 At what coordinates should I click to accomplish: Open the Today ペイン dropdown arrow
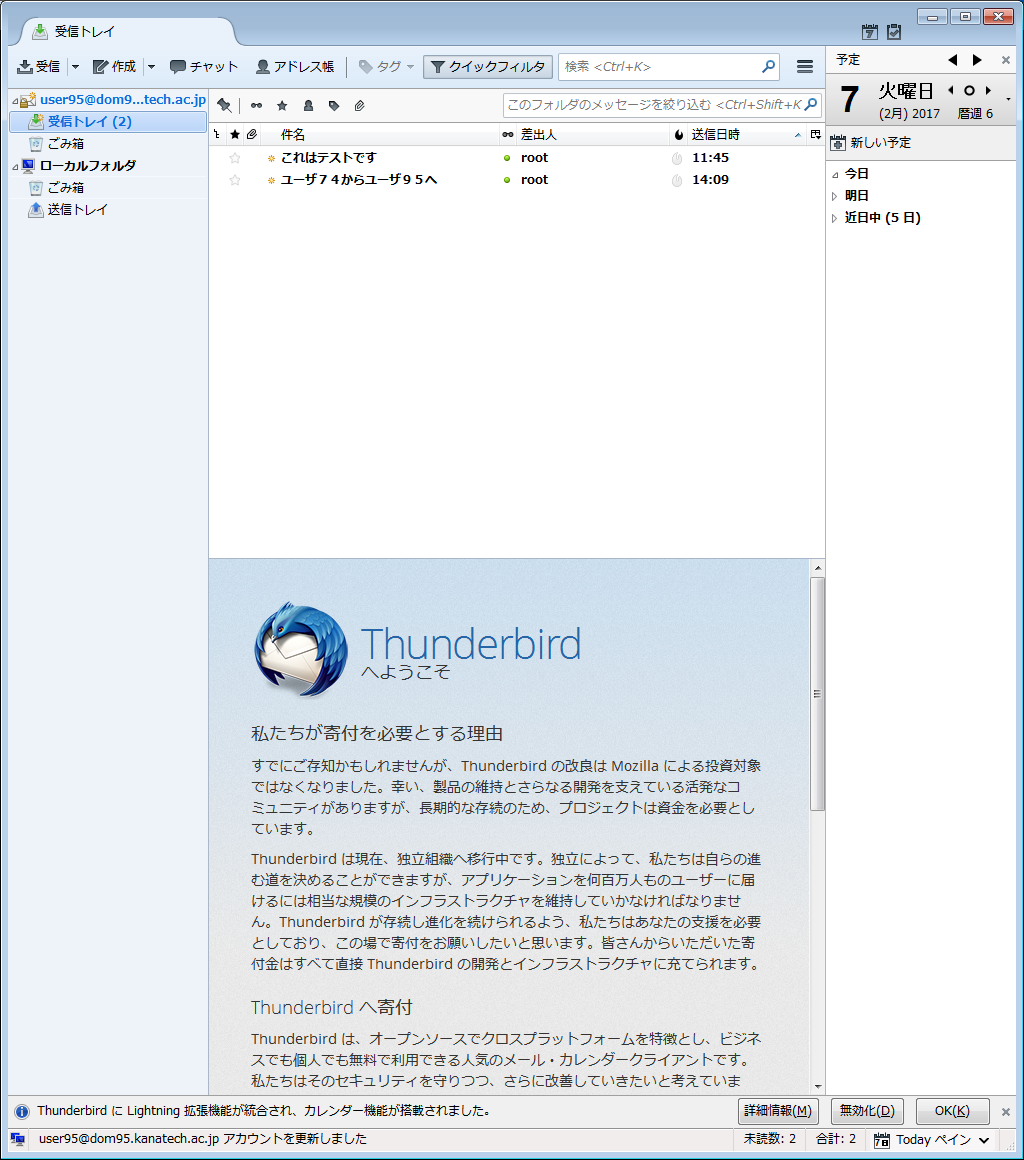click(x=984, y=1140)
